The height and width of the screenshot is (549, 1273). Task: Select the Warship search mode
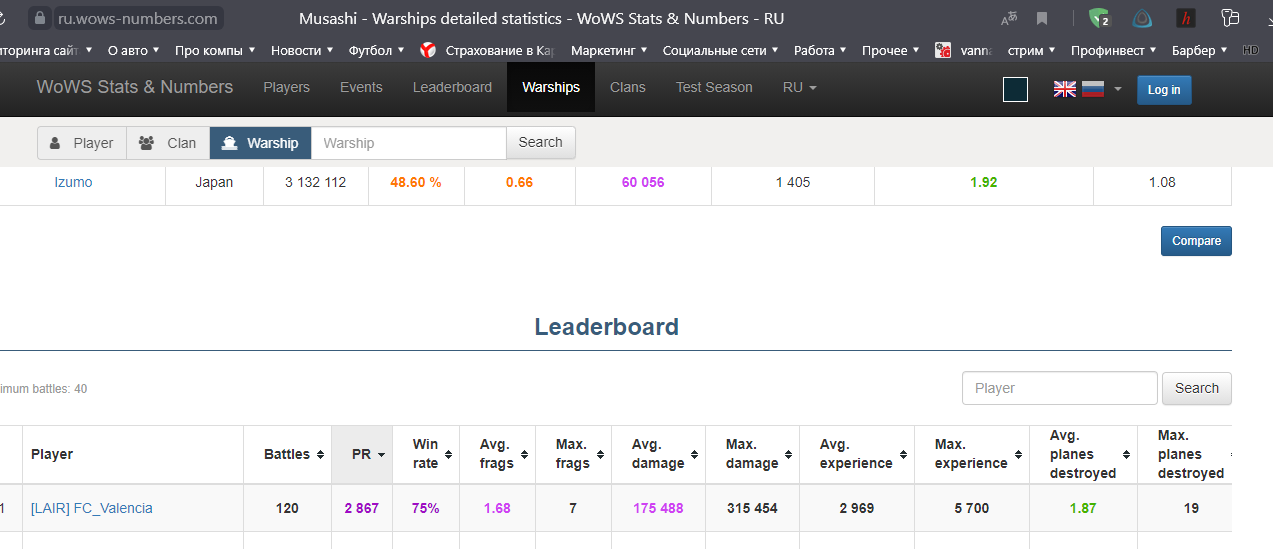tap(261, 143)
